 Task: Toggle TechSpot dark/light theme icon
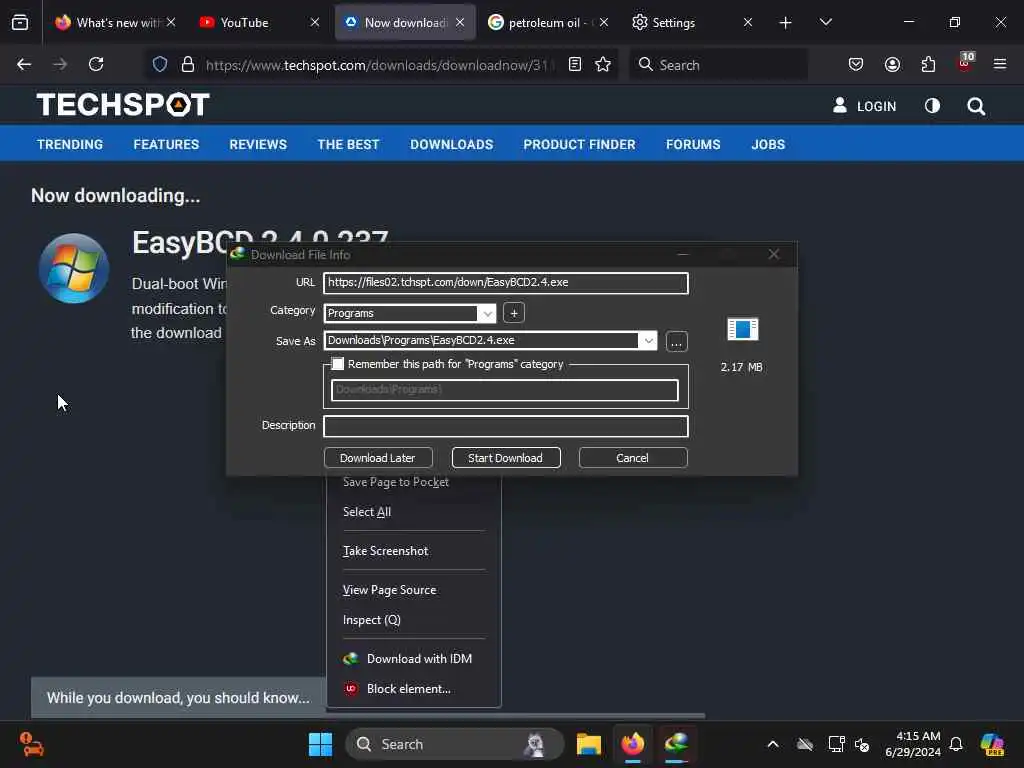click(932, 106)
